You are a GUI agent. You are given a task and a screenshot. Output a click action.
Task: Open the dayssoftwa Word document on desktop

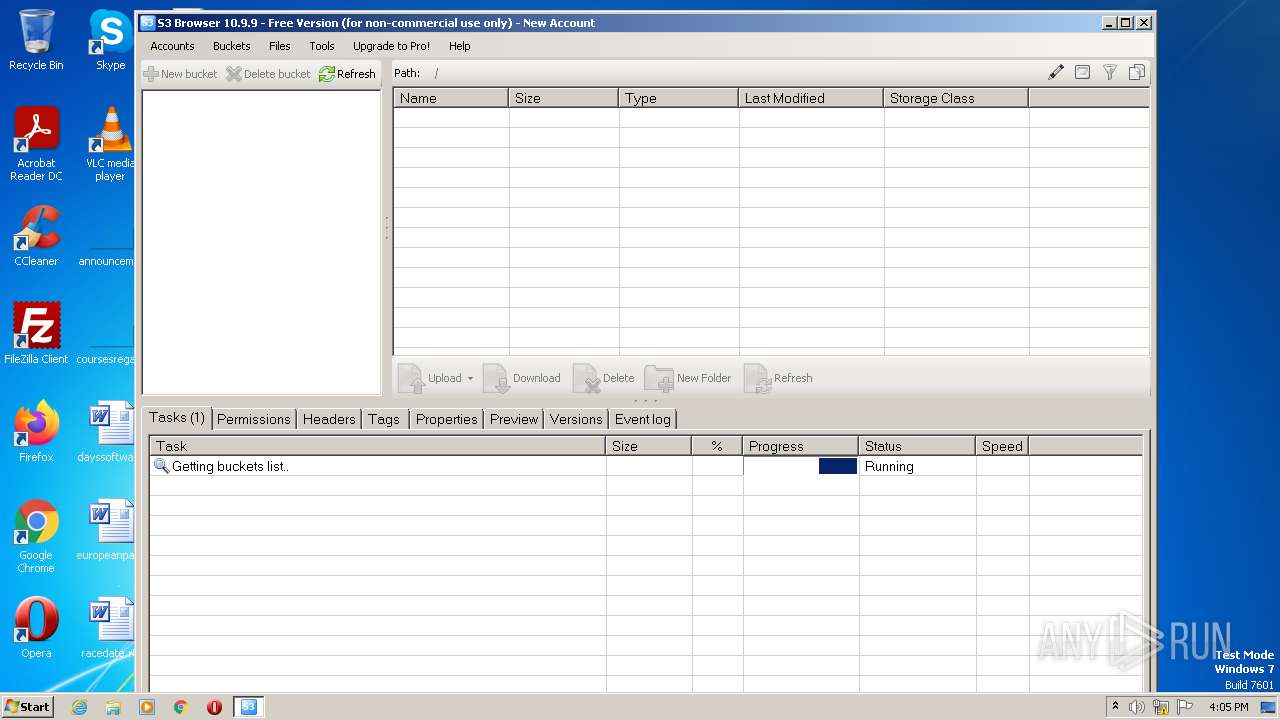point(108,432)
